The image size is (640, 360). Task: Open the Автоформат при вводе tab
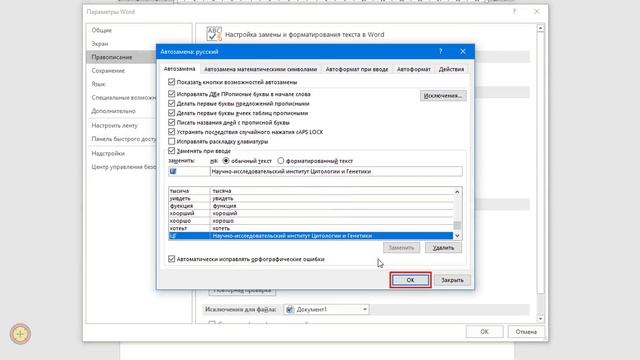tap(357, 69)
